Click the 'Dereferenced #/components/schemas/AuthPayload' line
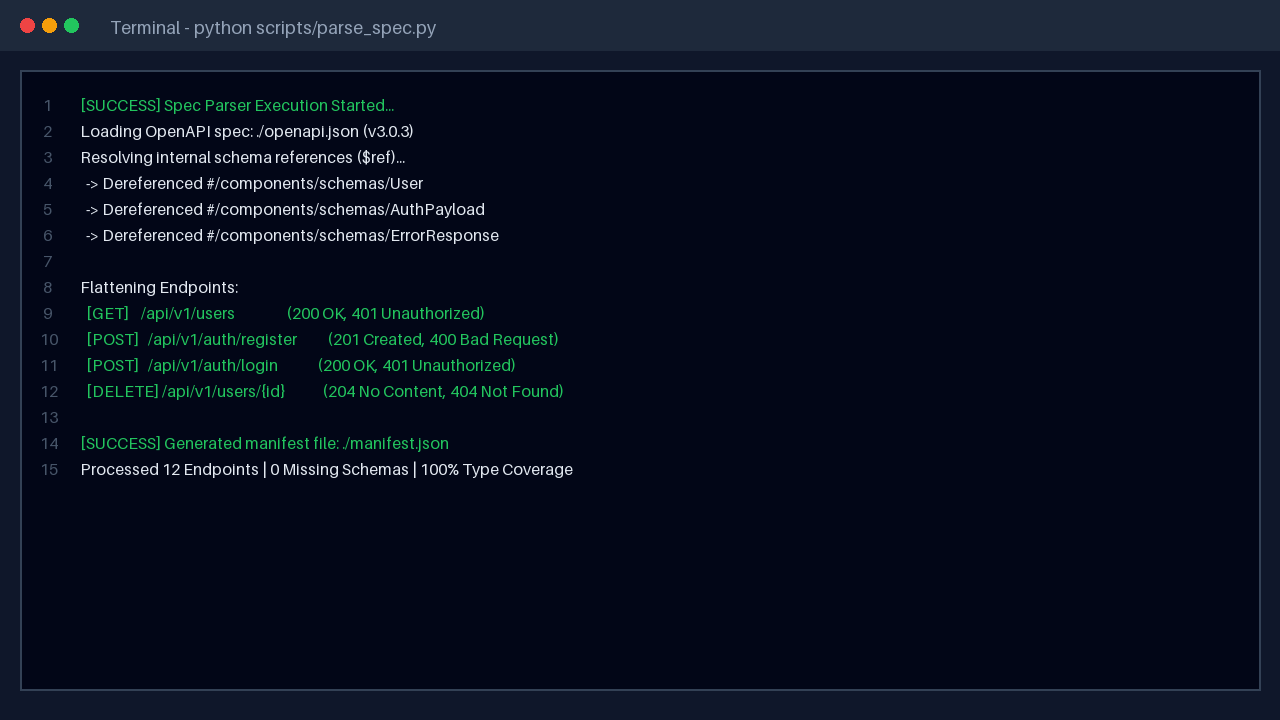 click(285, 210)
